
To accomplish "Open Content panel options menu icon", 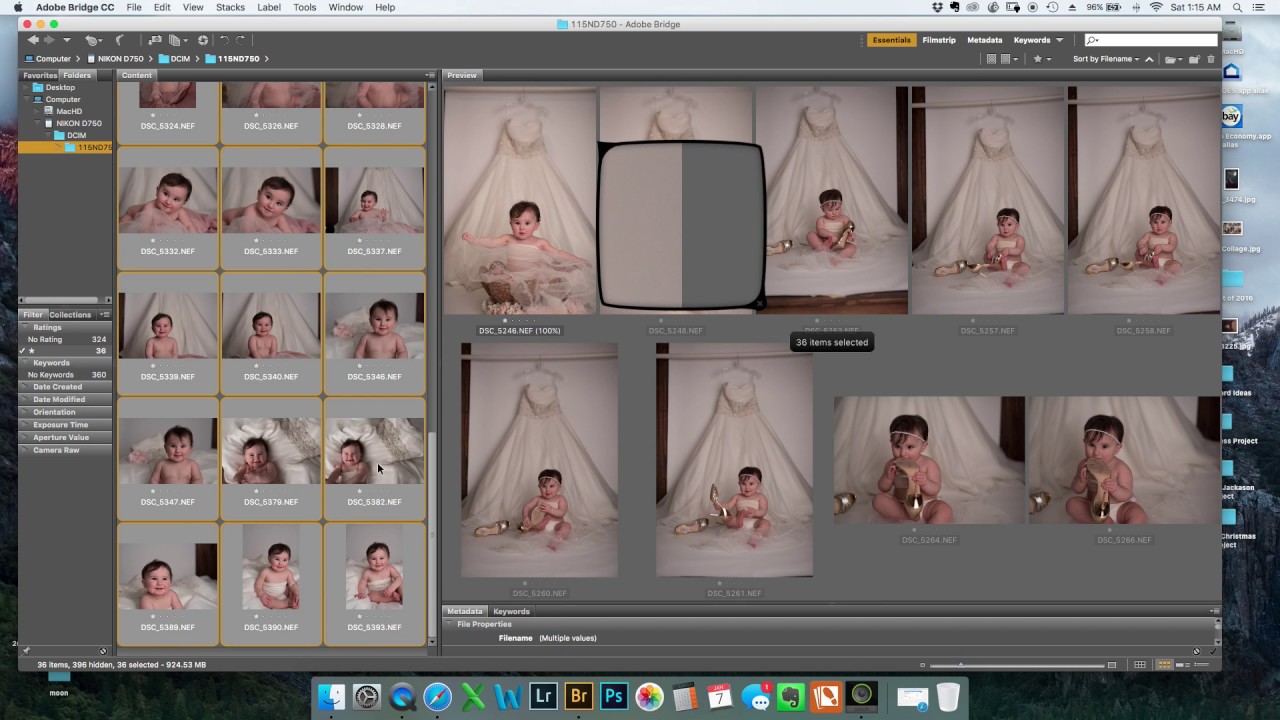I will coord(430,75).
